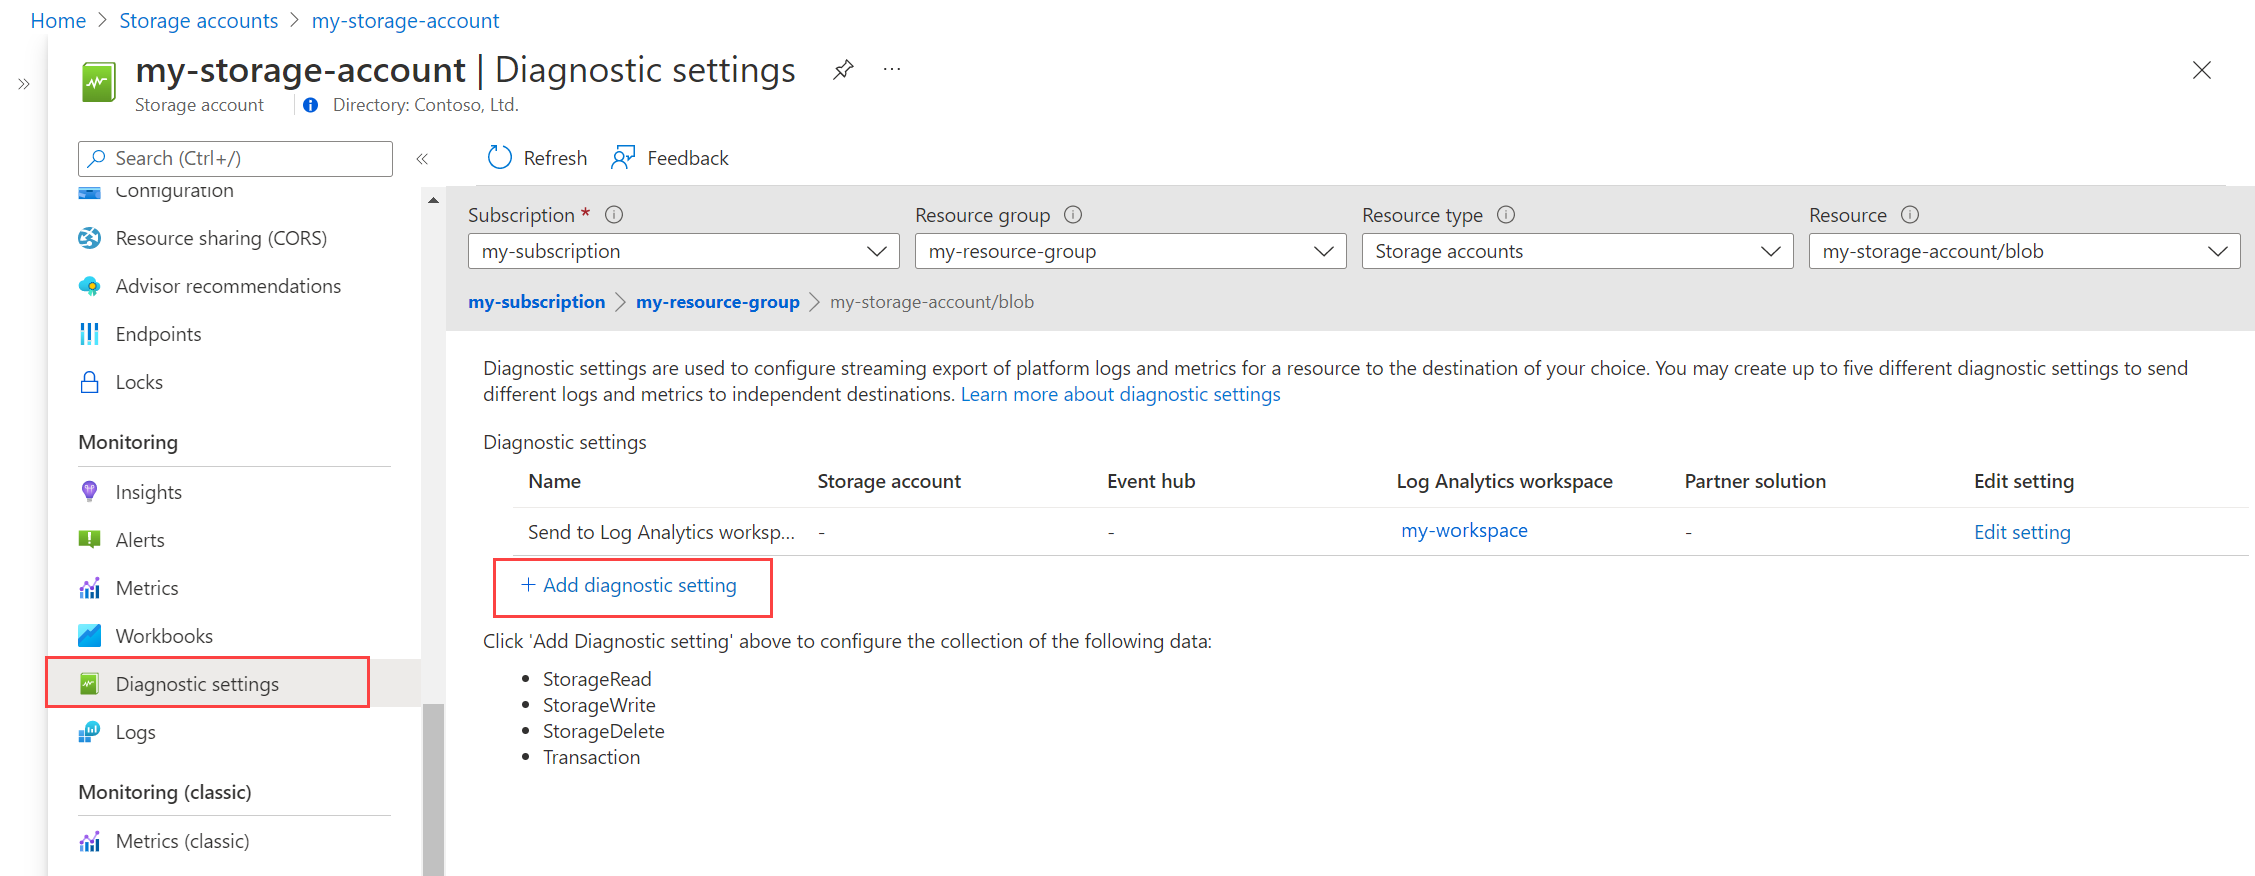Viewport: 2255px width, 876px height.
Task: Expand the portal side menu chevrons
Action: [x=24, y=84]
